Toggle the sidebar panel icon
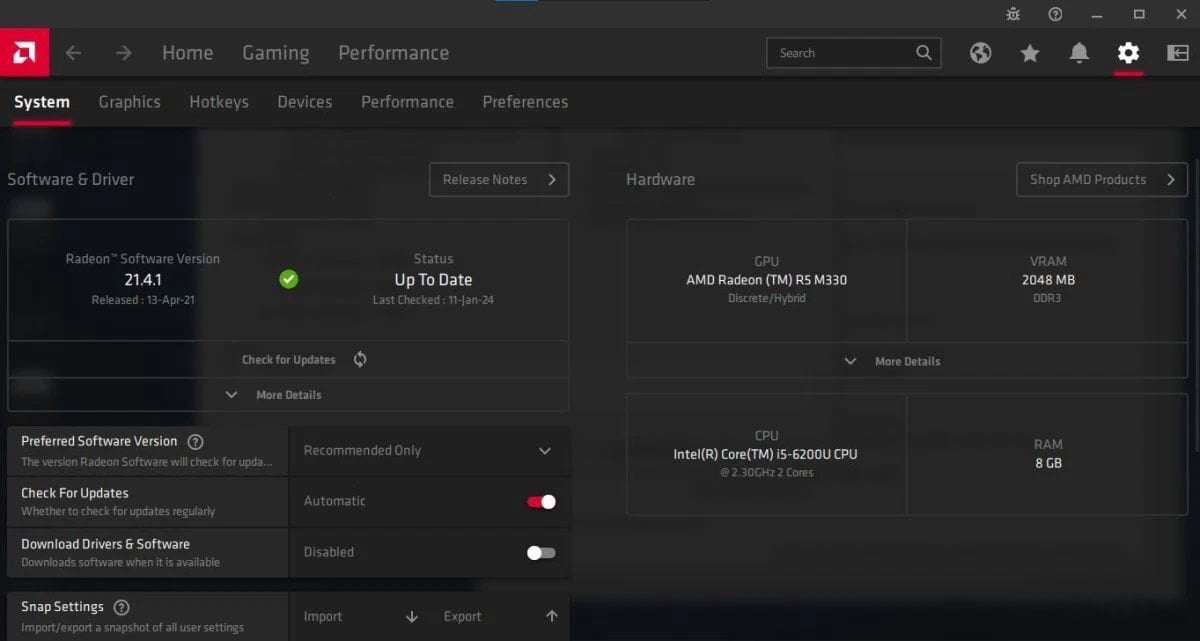1200x641 pixels. (x=1177, y=53)
